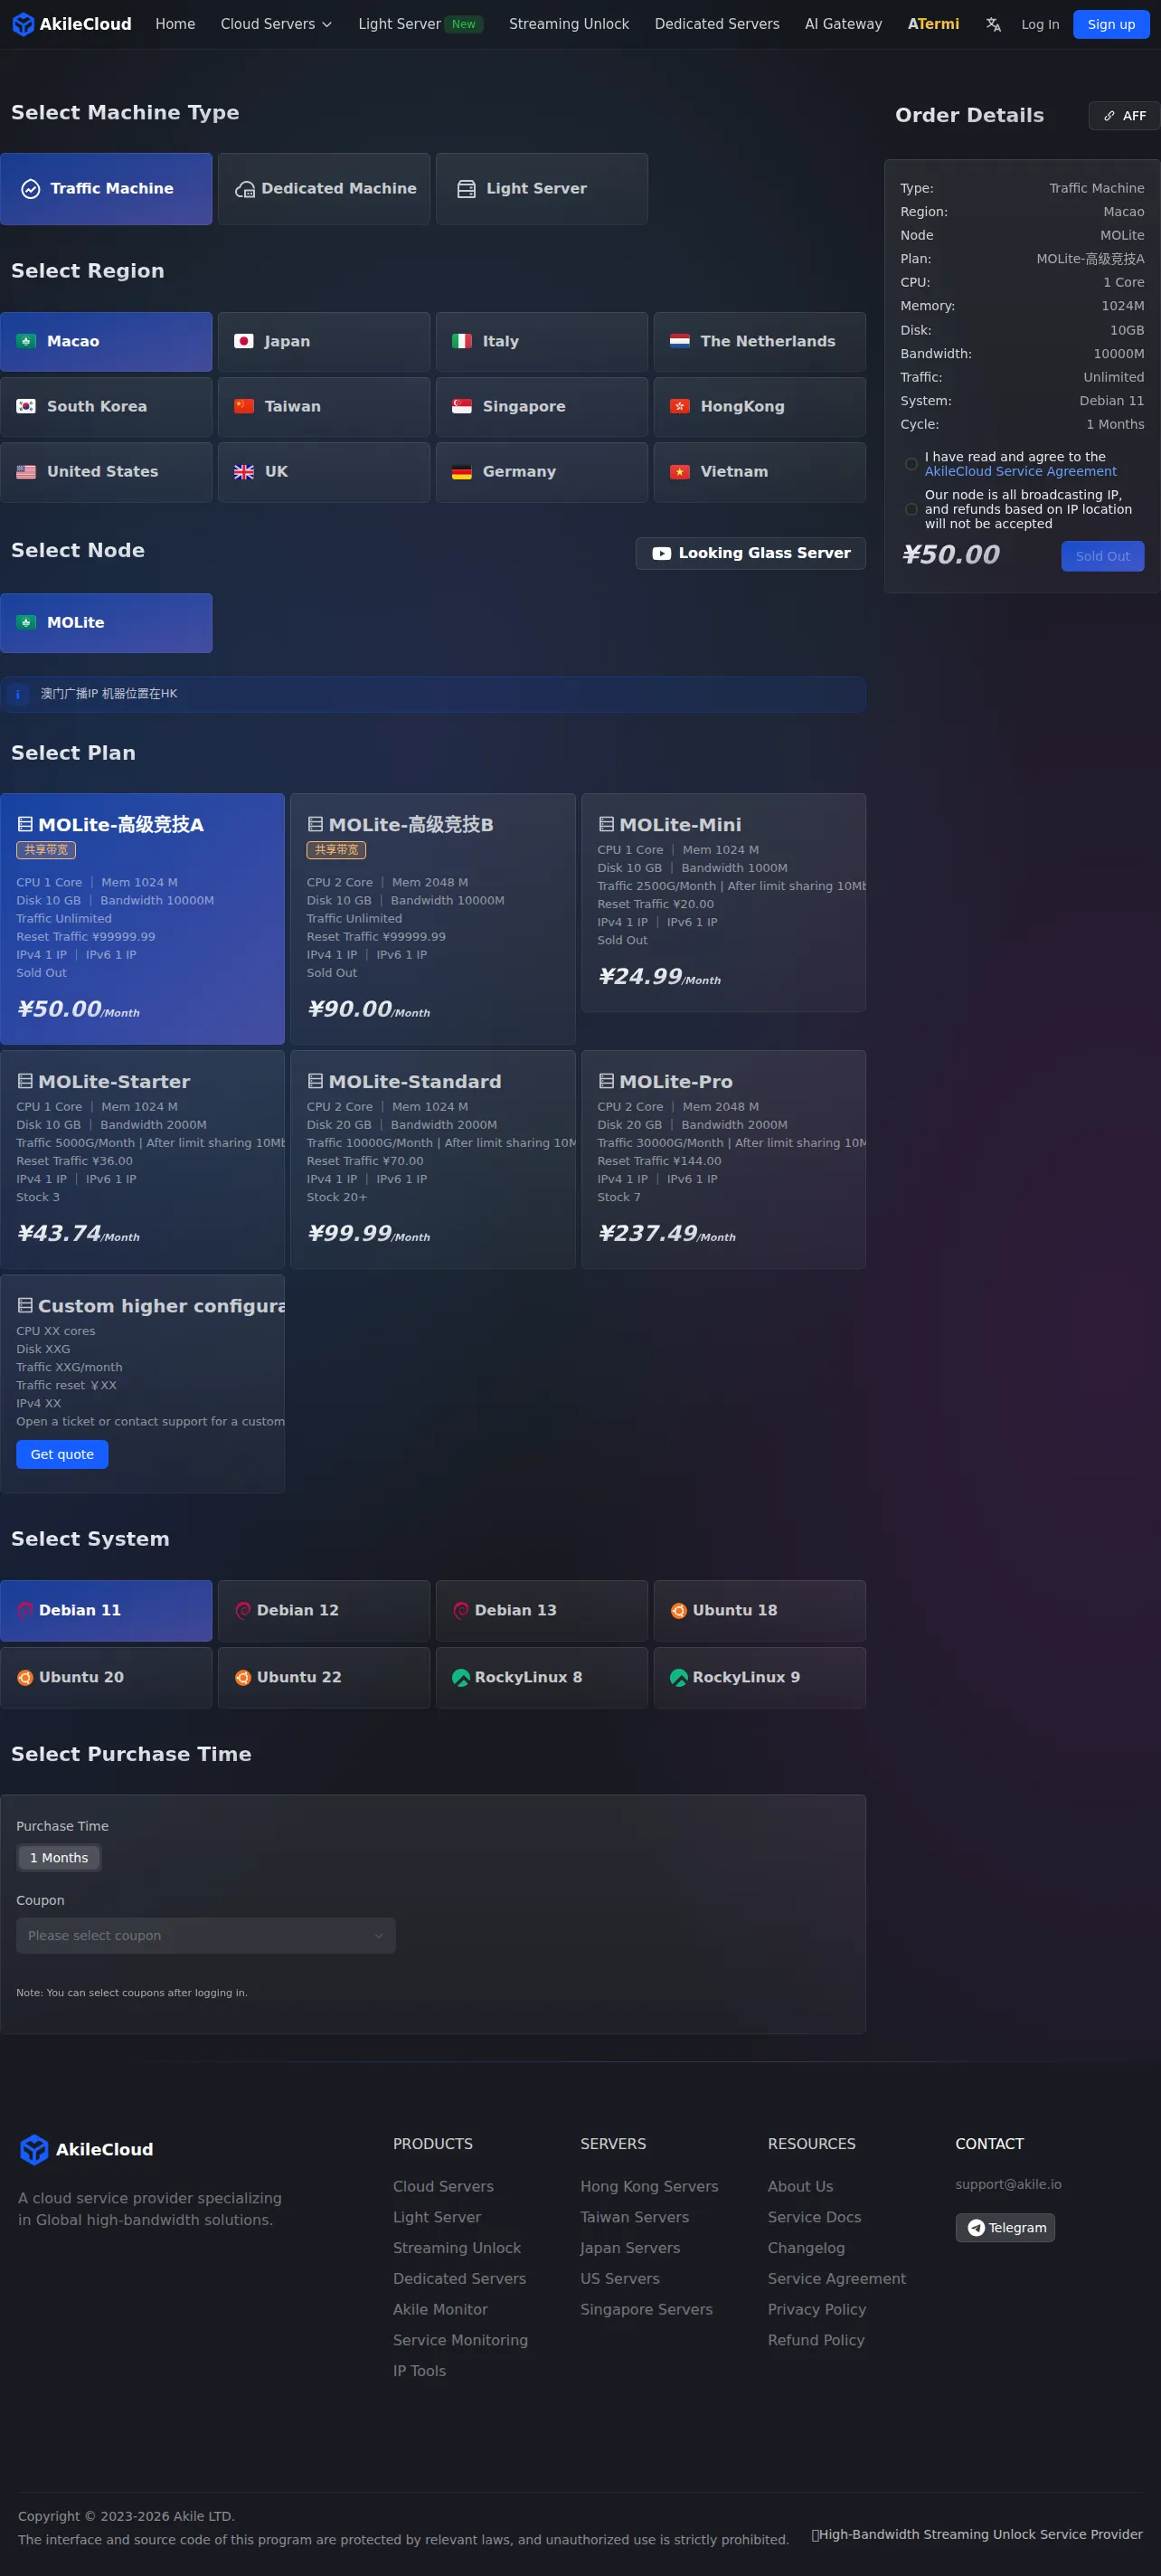Viewport: 1161px width, 2576px height.
Task: Click the Traffic Machine gauge icon
Action: pos(31,189)
